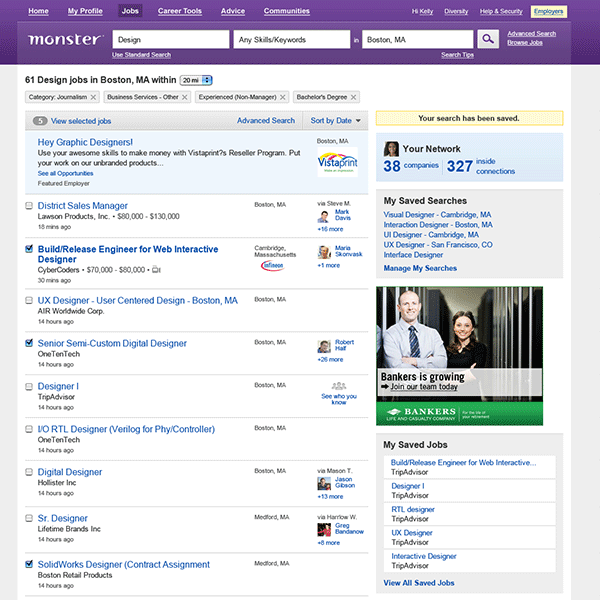The height and width of the screenshot is (600, 600).
Task: Uncheck the Senior Semi-Custom Digital Designer checkbox
Action: (29, 343)
